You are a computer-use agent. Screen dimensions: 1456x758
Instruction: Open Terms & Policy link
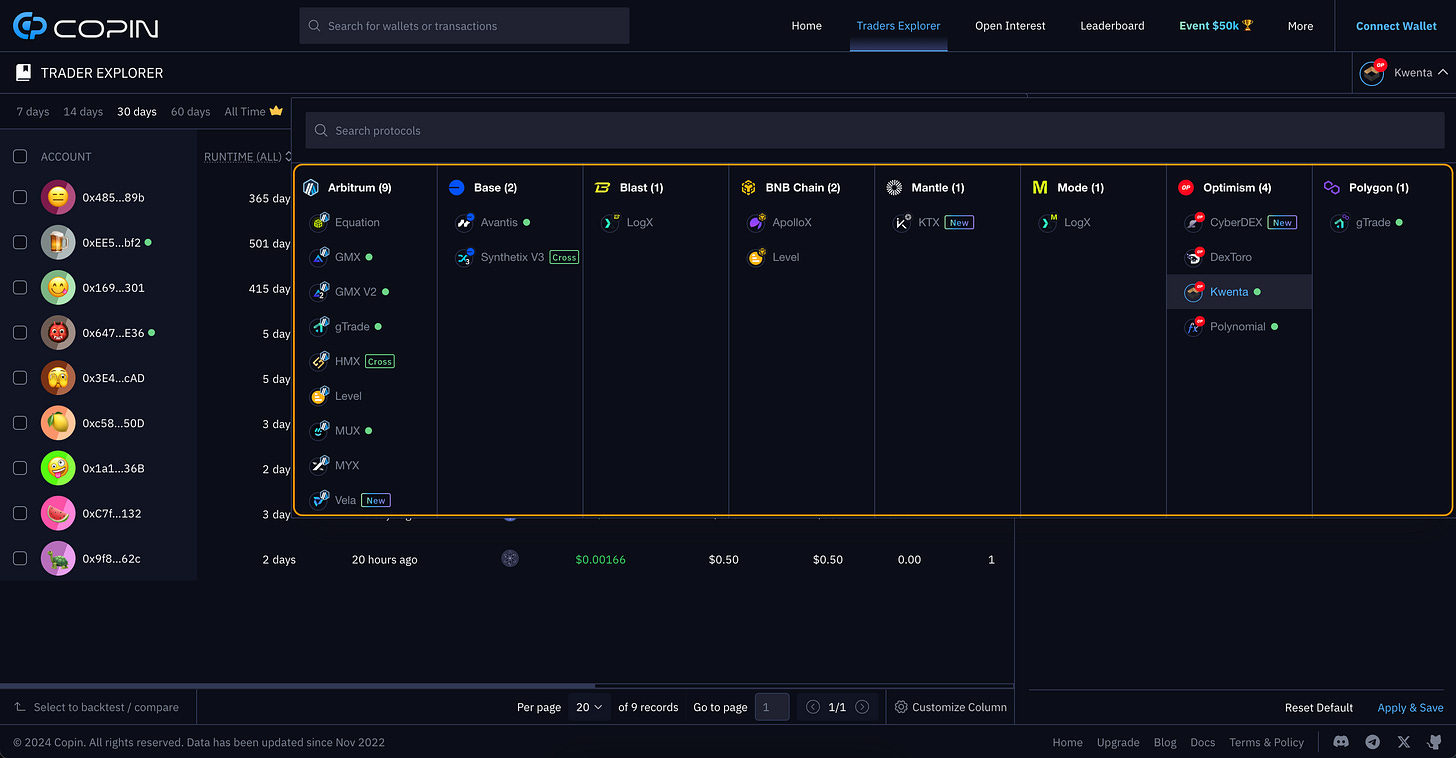pos(1266,742)
